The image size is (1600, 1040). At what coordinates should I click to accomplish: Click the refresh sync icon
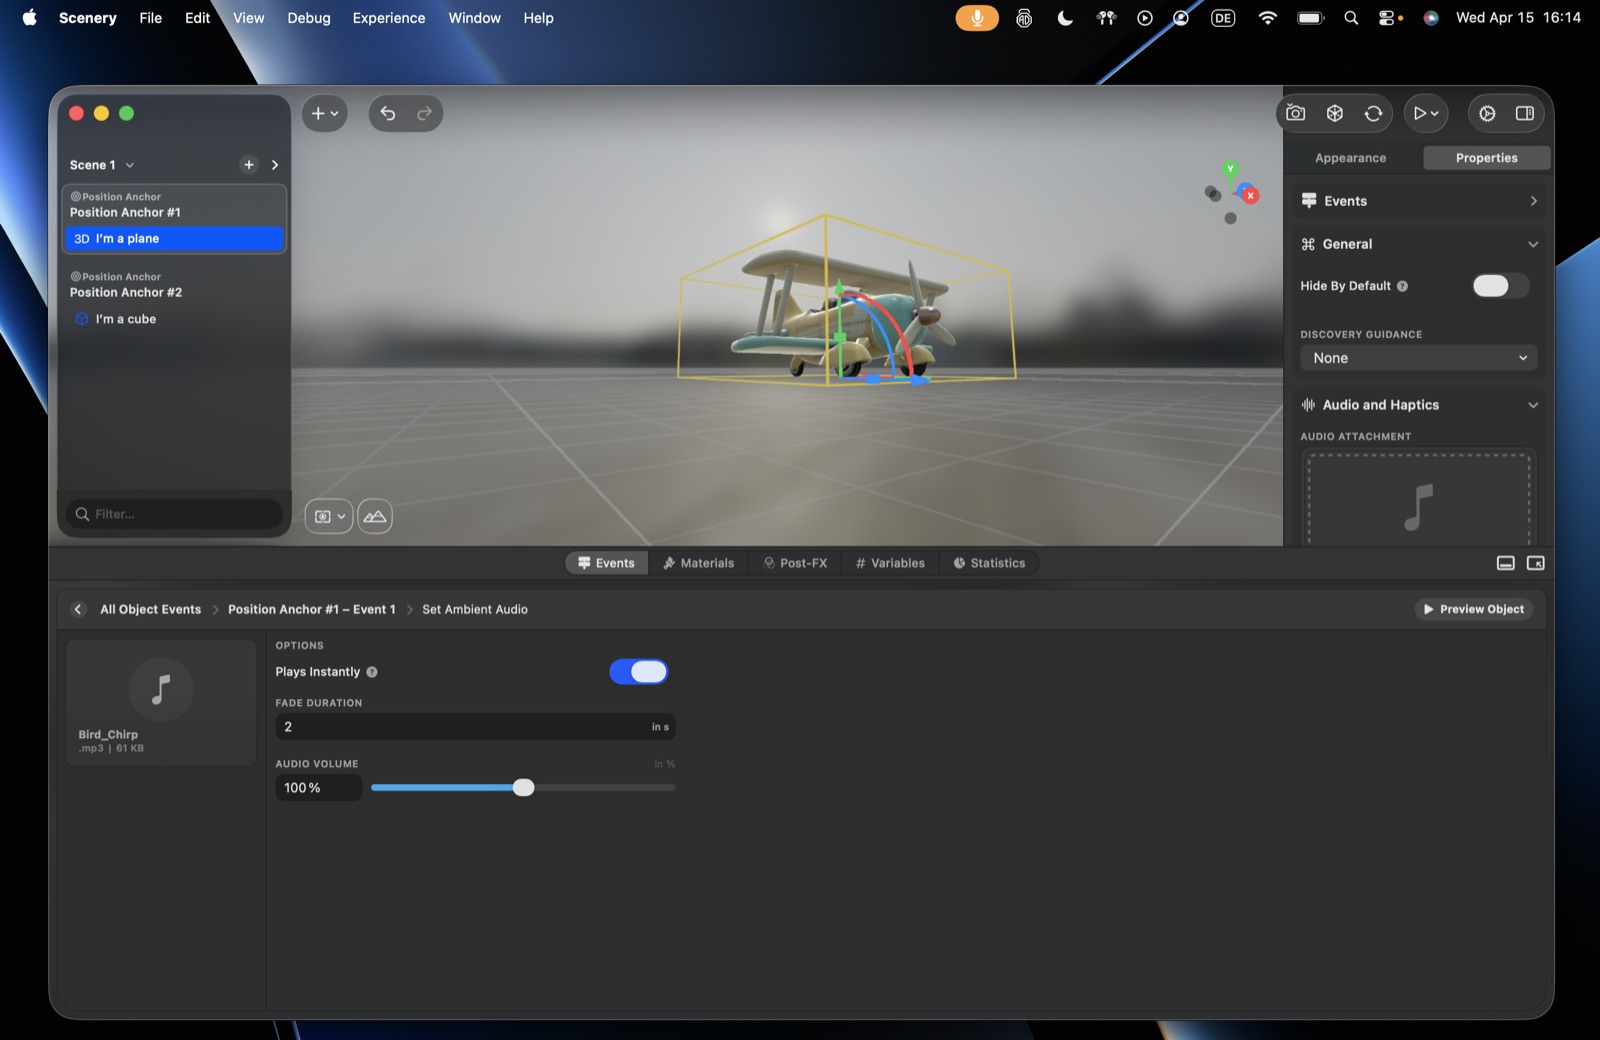(1374, 113)
